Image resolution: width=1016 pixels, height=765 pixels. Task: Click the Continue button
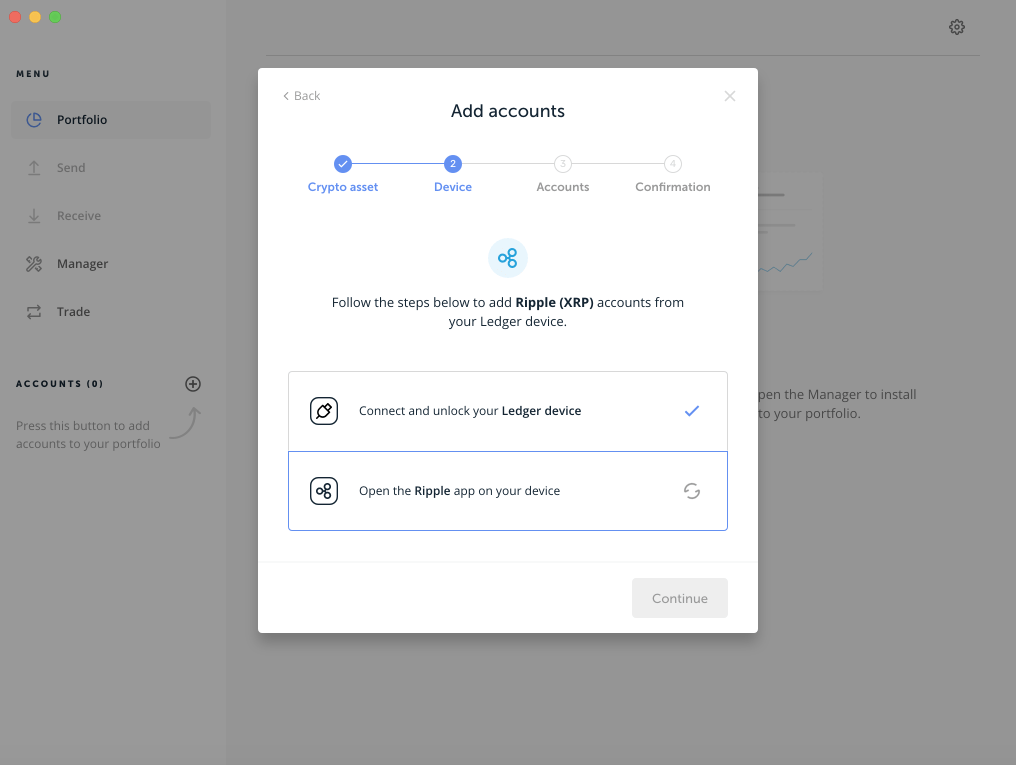(x=680, y=598)
